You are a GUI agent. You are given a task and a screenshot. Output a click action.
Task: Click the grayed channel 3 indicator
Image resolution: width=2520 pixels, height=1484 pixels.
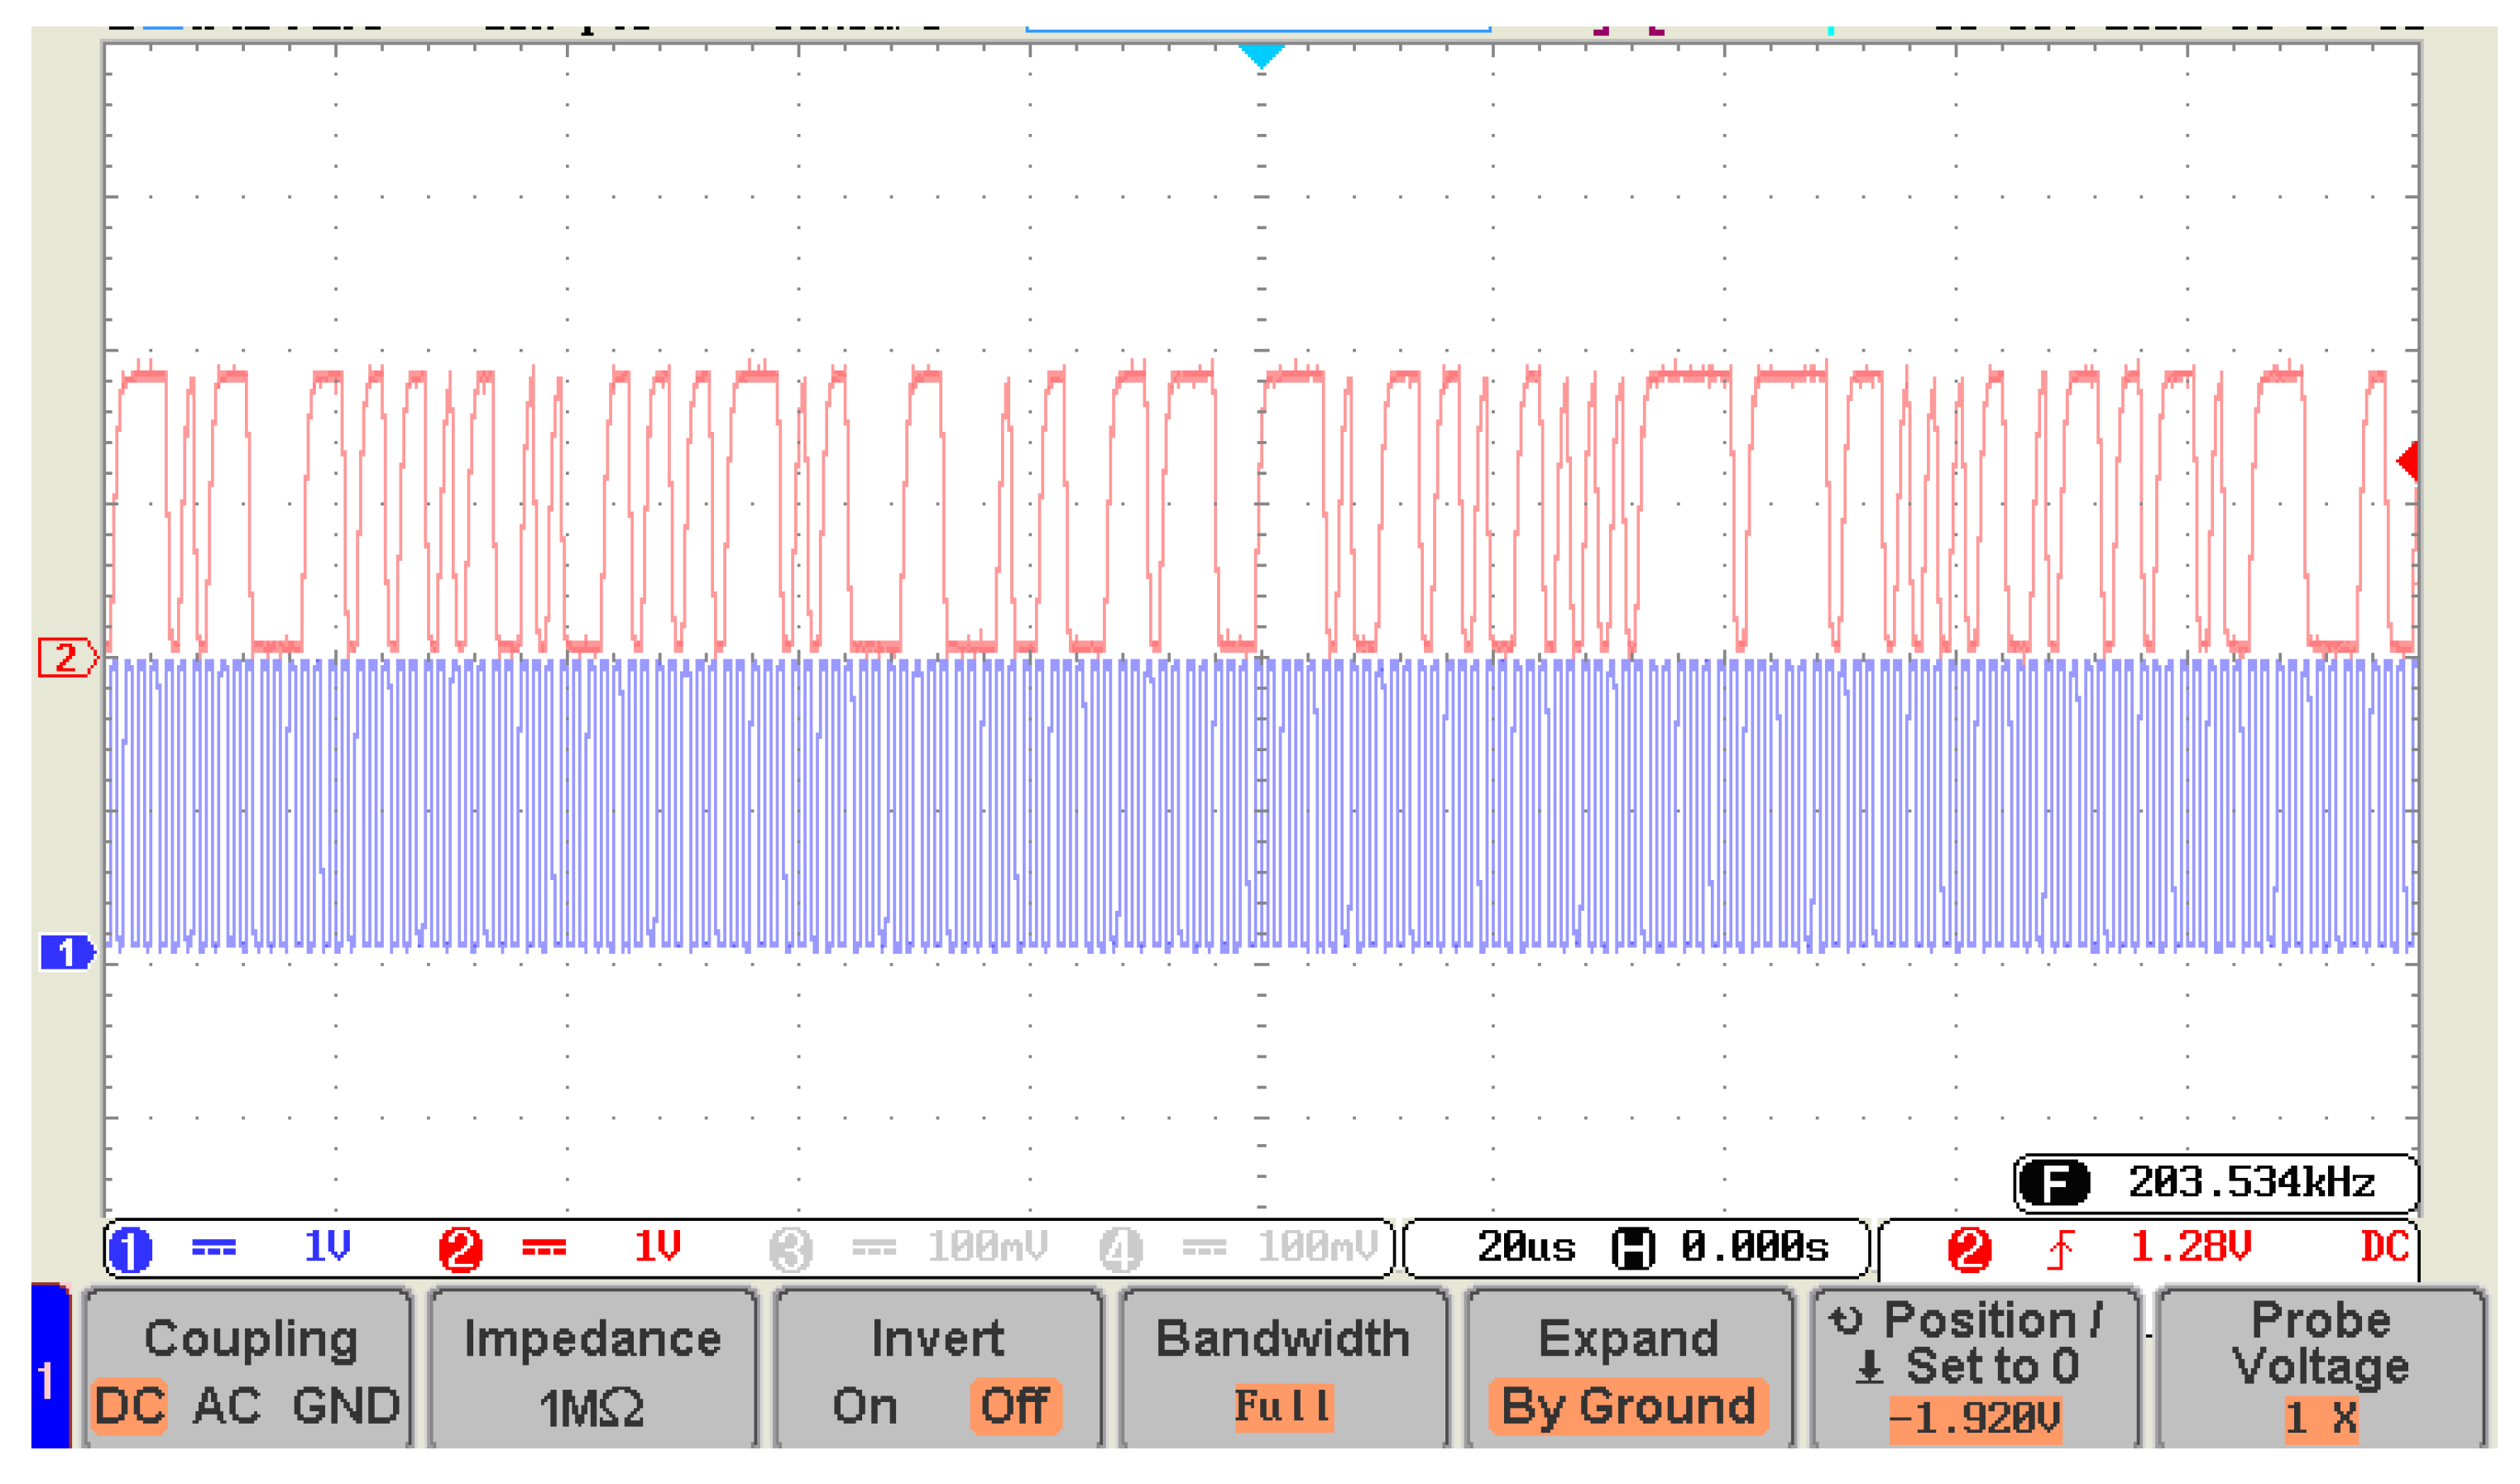(x=790, y=1250)
